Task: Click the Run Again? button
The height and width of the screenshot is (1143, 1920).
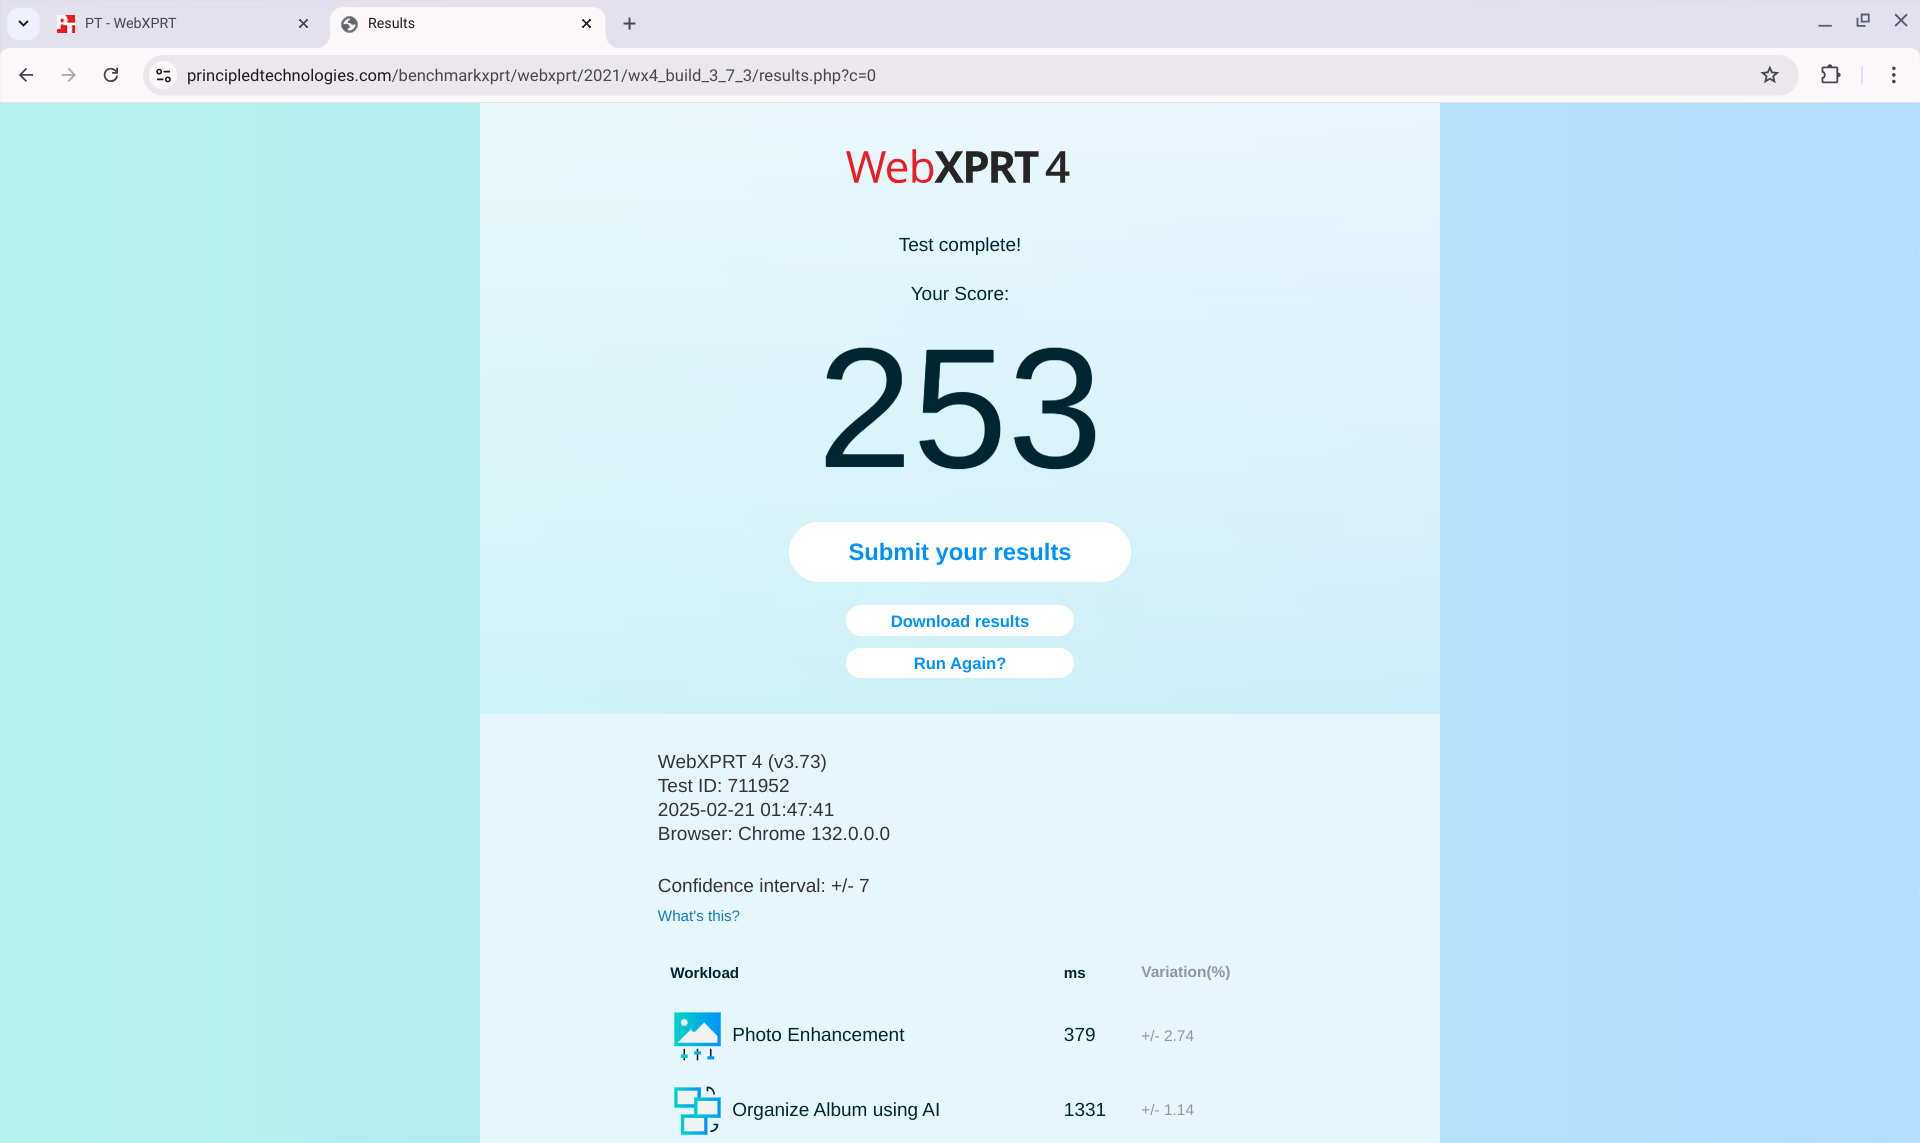Action: click(x=959, y=663)
